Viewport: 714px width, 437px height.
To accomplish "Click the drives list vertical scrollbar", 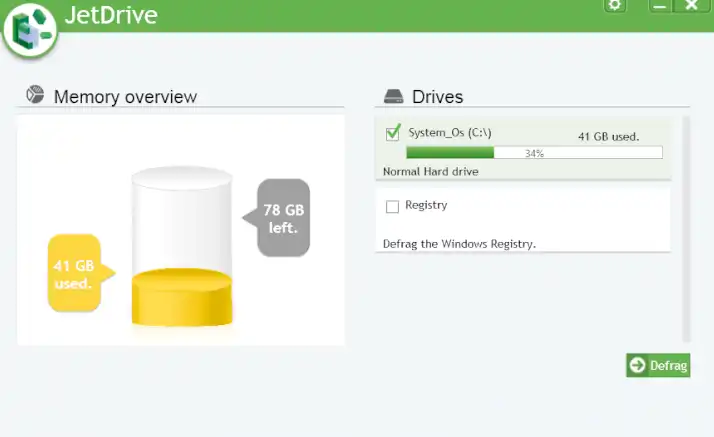I will (x=686, y=229).
